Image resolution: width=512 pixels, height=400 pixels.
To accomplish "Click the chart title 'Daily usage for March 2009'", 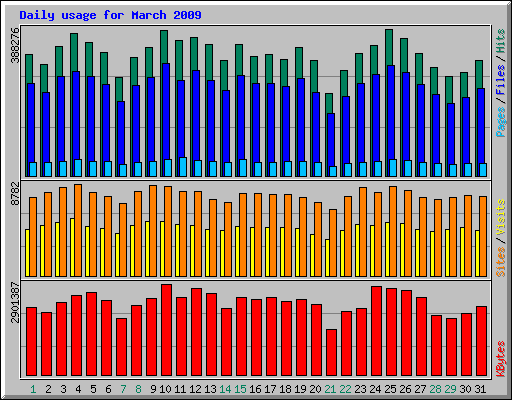I will pyautogui.click(x=110, y=15).
